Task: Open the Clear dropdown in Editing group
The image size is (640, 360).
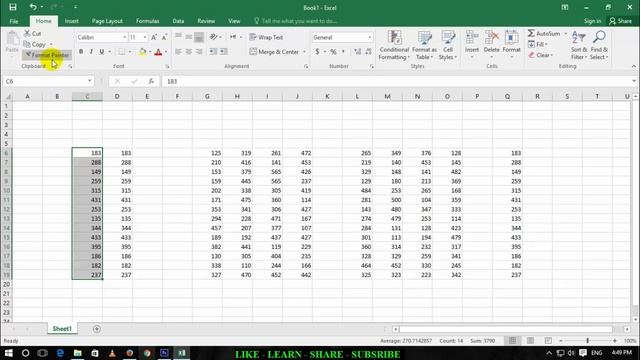Action: [x=541, y=55]
